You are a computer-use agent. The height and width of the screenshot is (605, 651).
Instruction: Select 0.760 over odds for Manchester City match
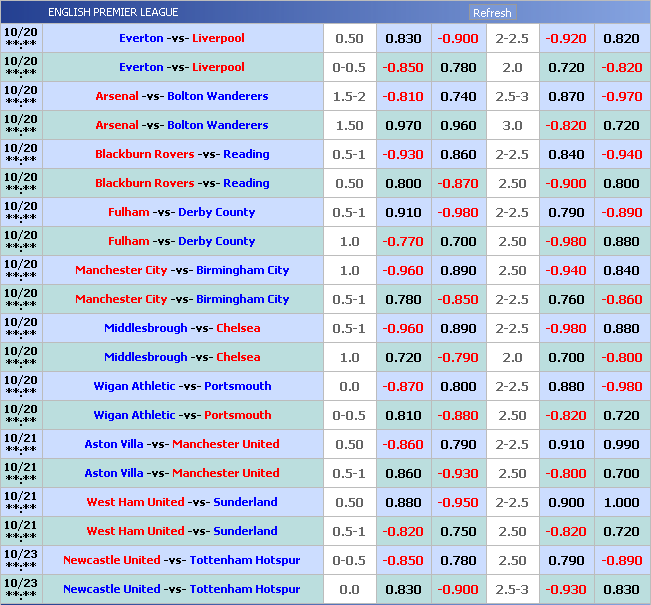pos(567,300)
